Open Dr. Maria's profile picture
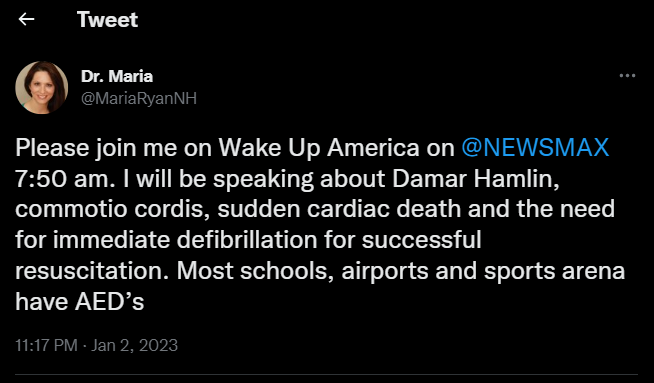The width and height of the screenshot is (654, 383). point(42,88)
